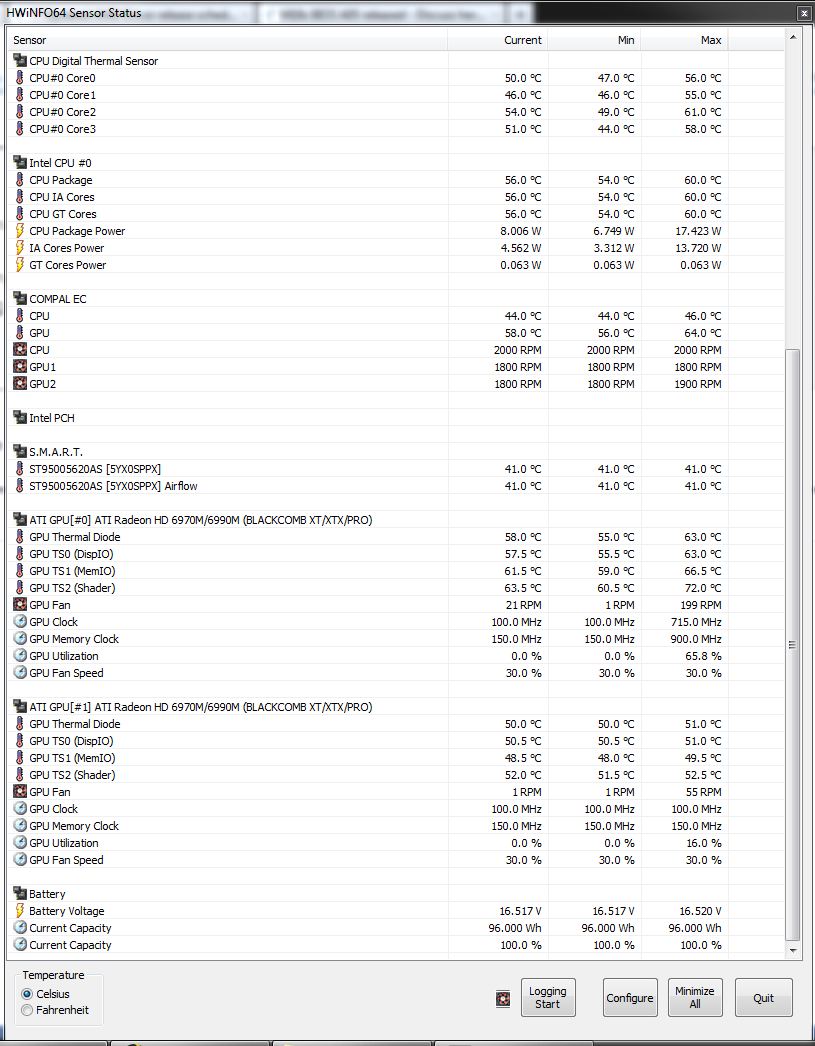Click the Minimize All button

pyautogui.click(x=695, y=997)
